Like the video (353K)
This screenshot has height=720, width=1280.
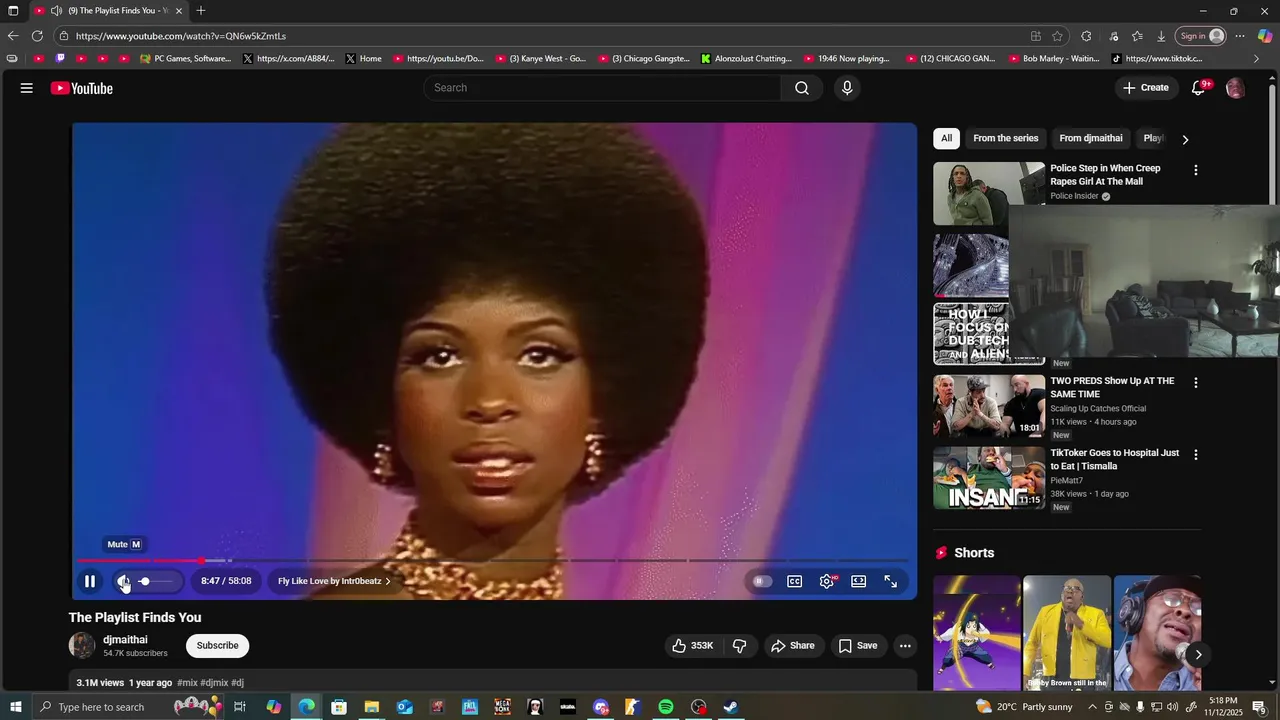pyautogui.click(x=692, y=646)
